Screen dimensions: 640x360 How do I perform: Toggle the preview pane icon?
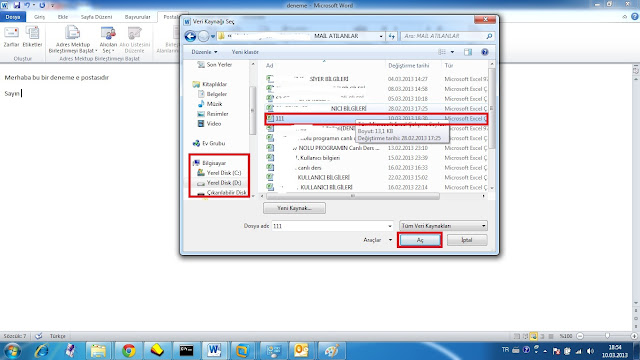click(x=468, y=52)
